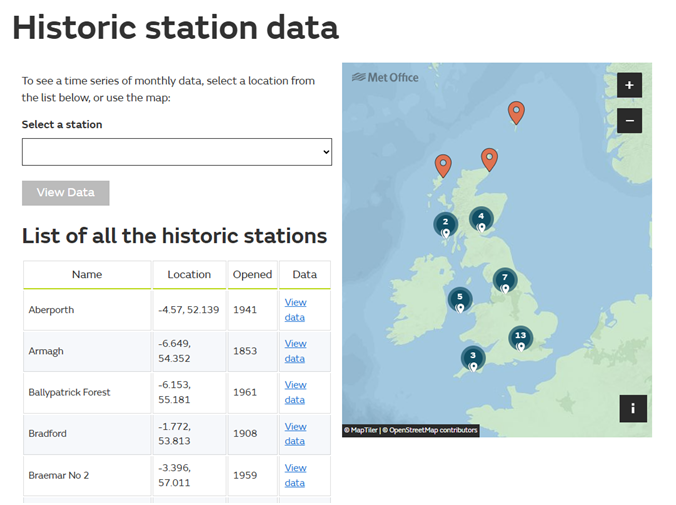676x505 pixels.
Task: Expand the cluster of 7 stations
Action: pyautogui.click(x=505, y=278)
